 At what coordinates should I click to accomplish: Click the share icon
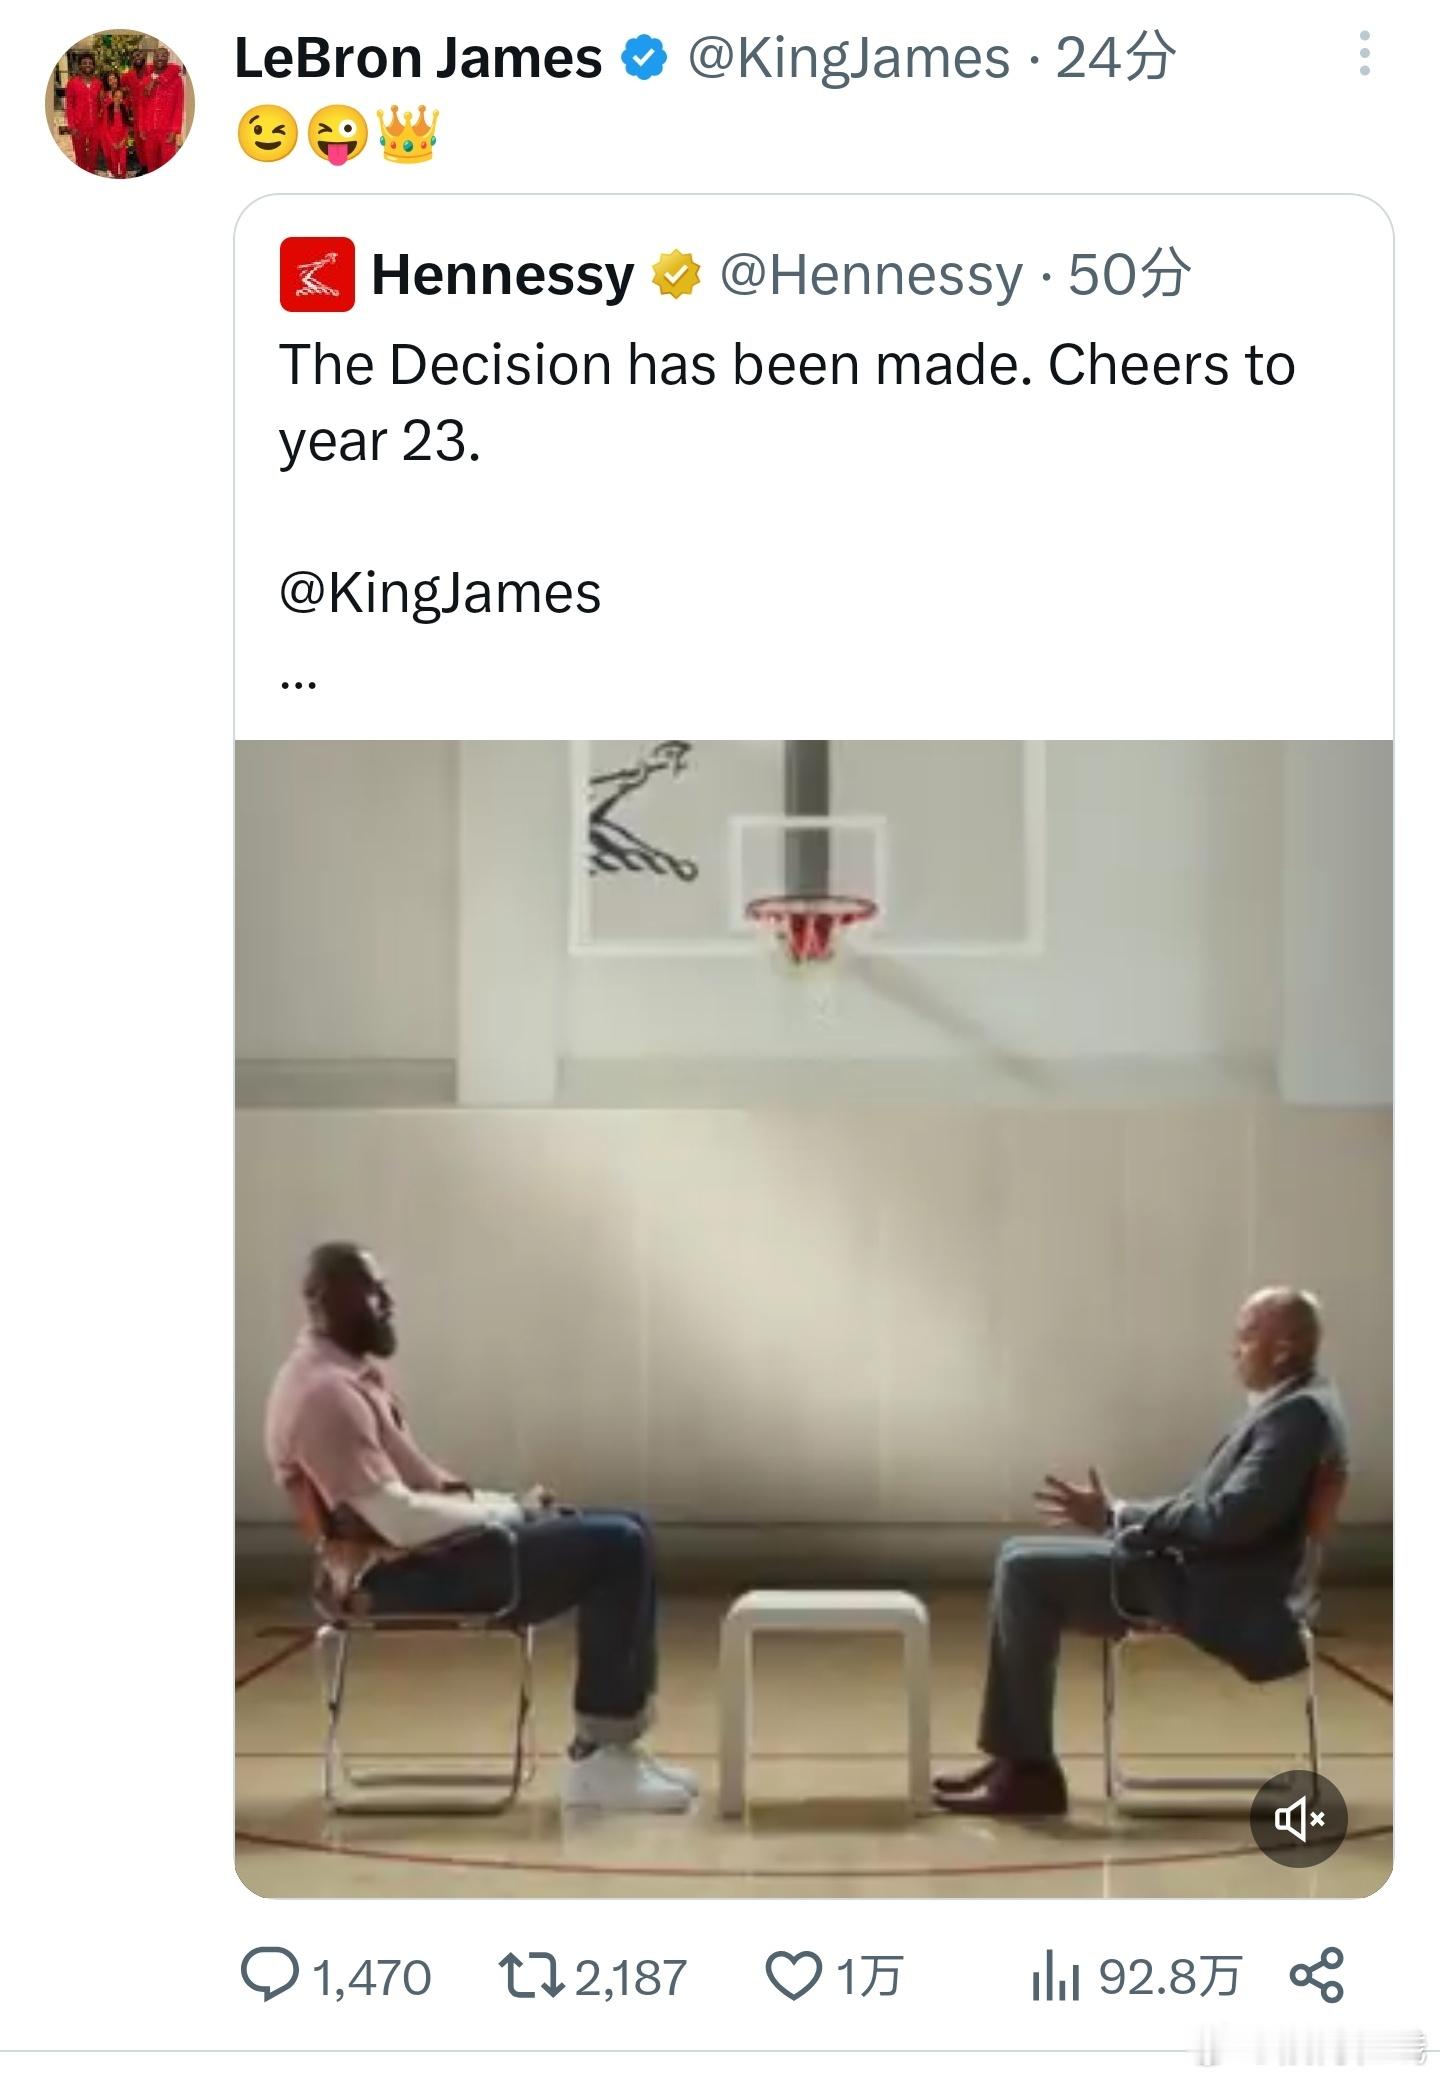pyautogui.click(x=1316, y=1976)
